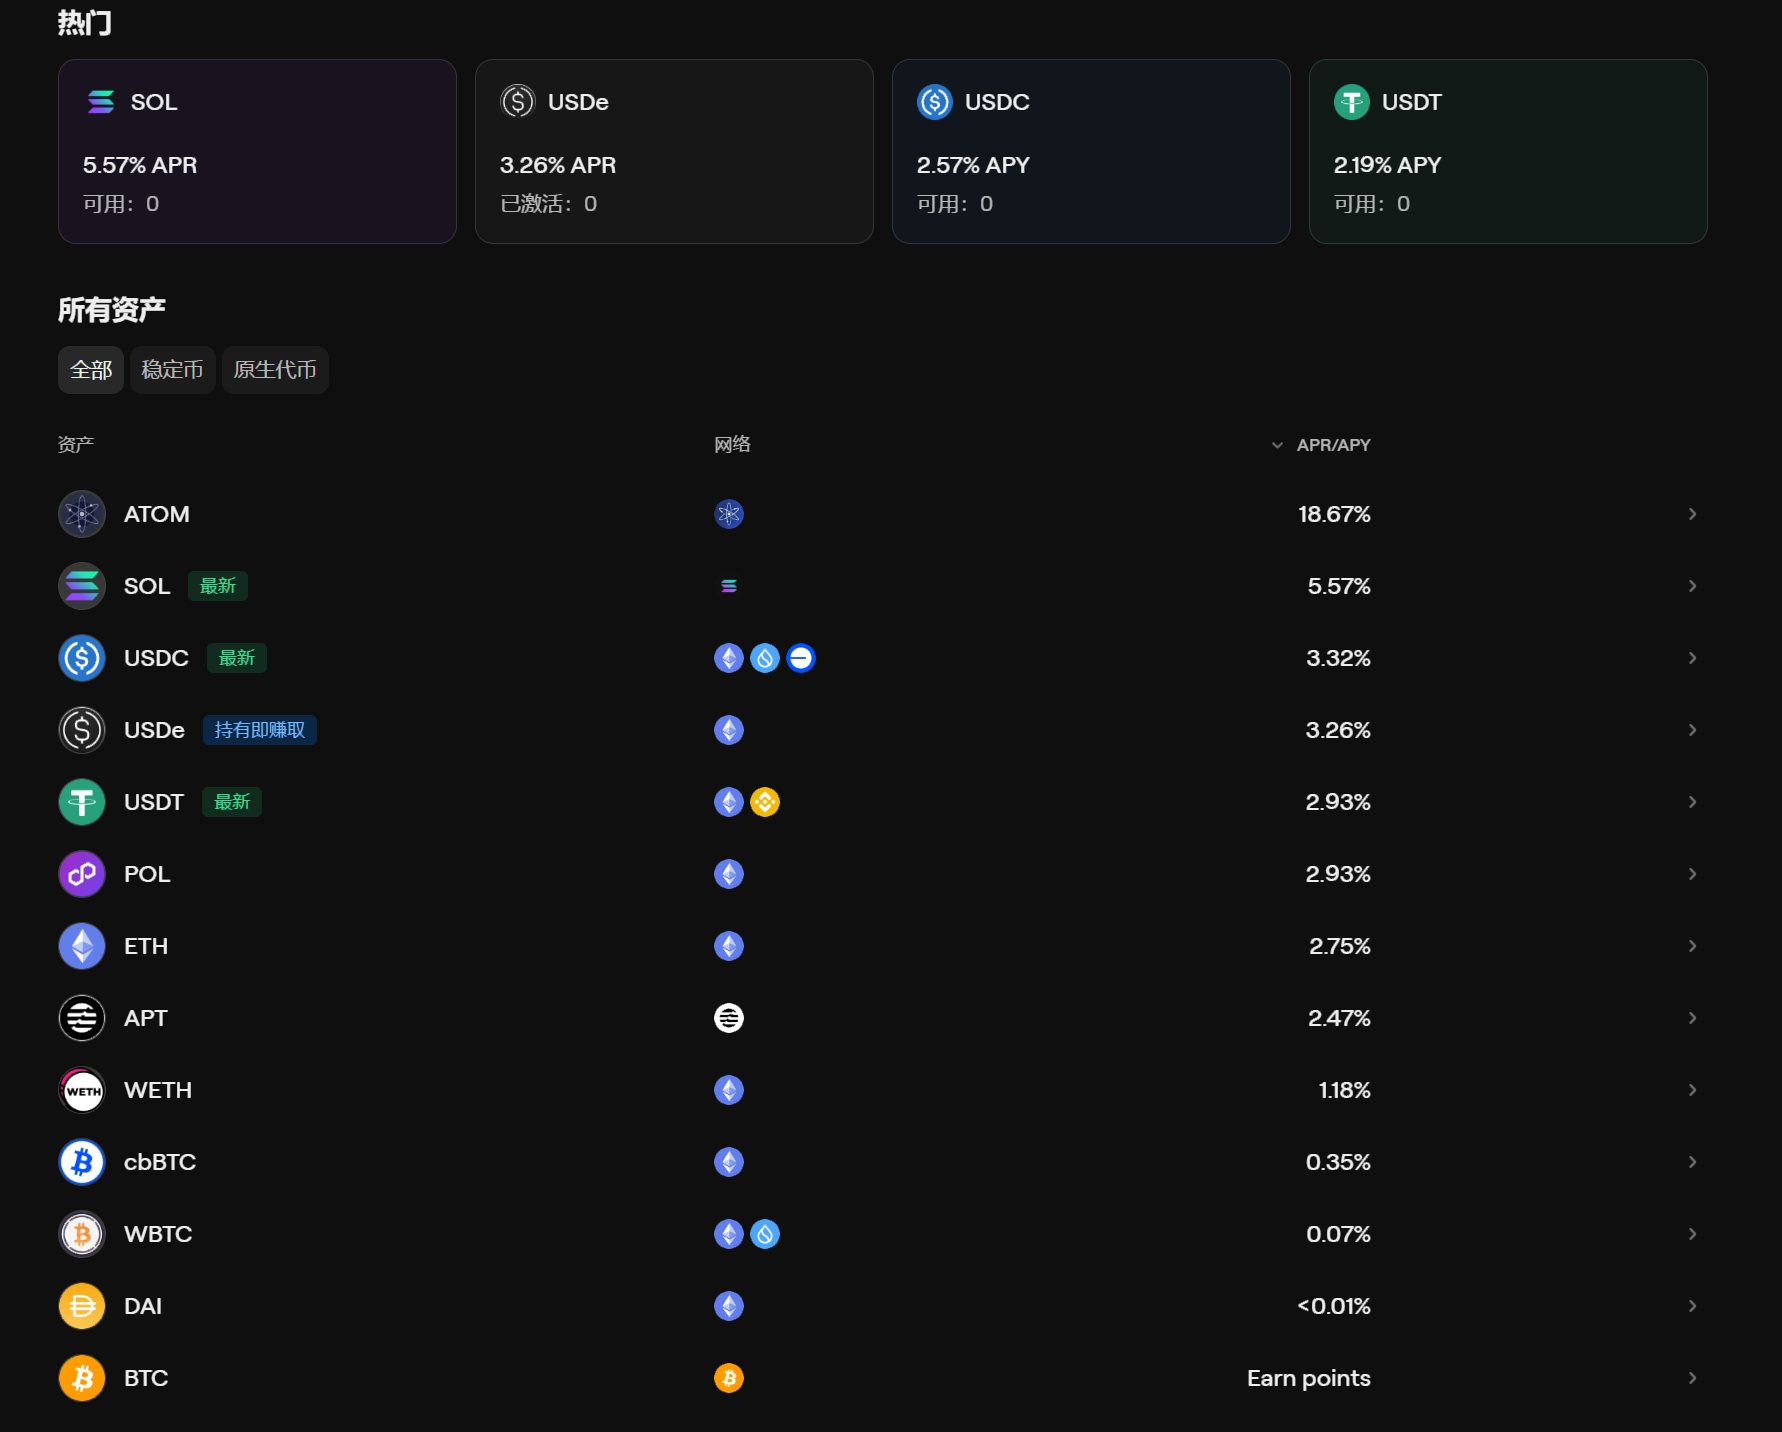
Task: Open the USDe 3.26% APR popular card
Action: point(674,151)
